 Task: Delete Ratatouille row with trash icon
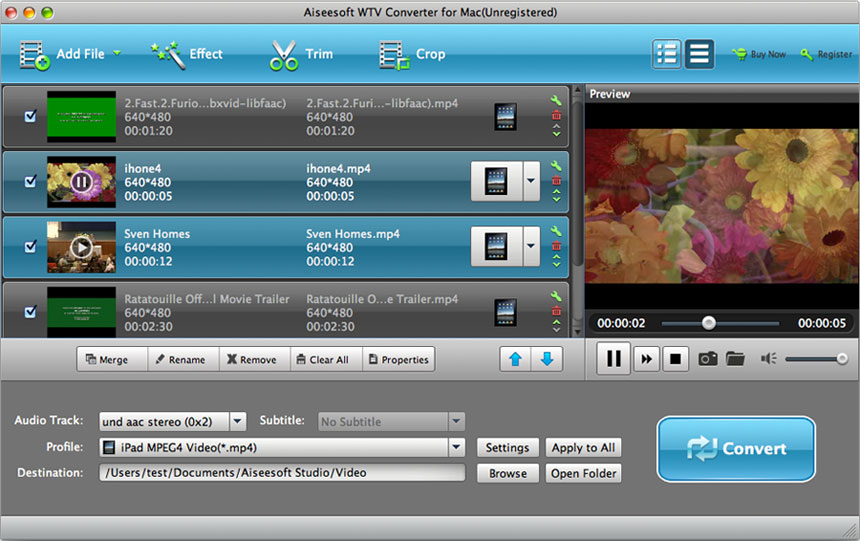(556, 311)
